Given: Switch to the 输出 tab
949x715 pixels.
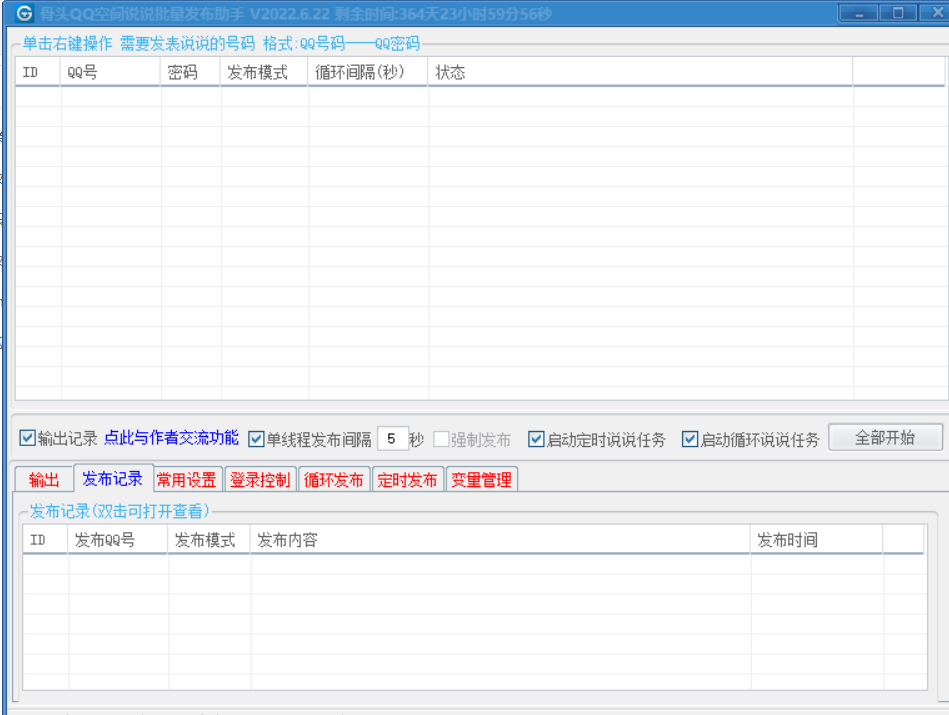Looking at the screenshot, I should tap(43, 480).
